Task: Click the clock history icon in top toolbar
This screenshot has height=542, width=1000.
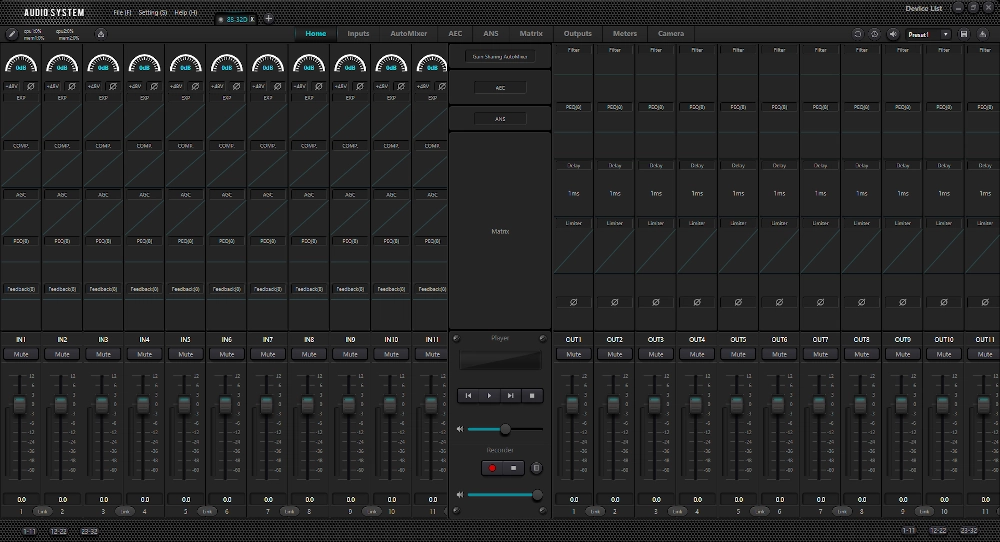Action: click(x=874, y=34)
